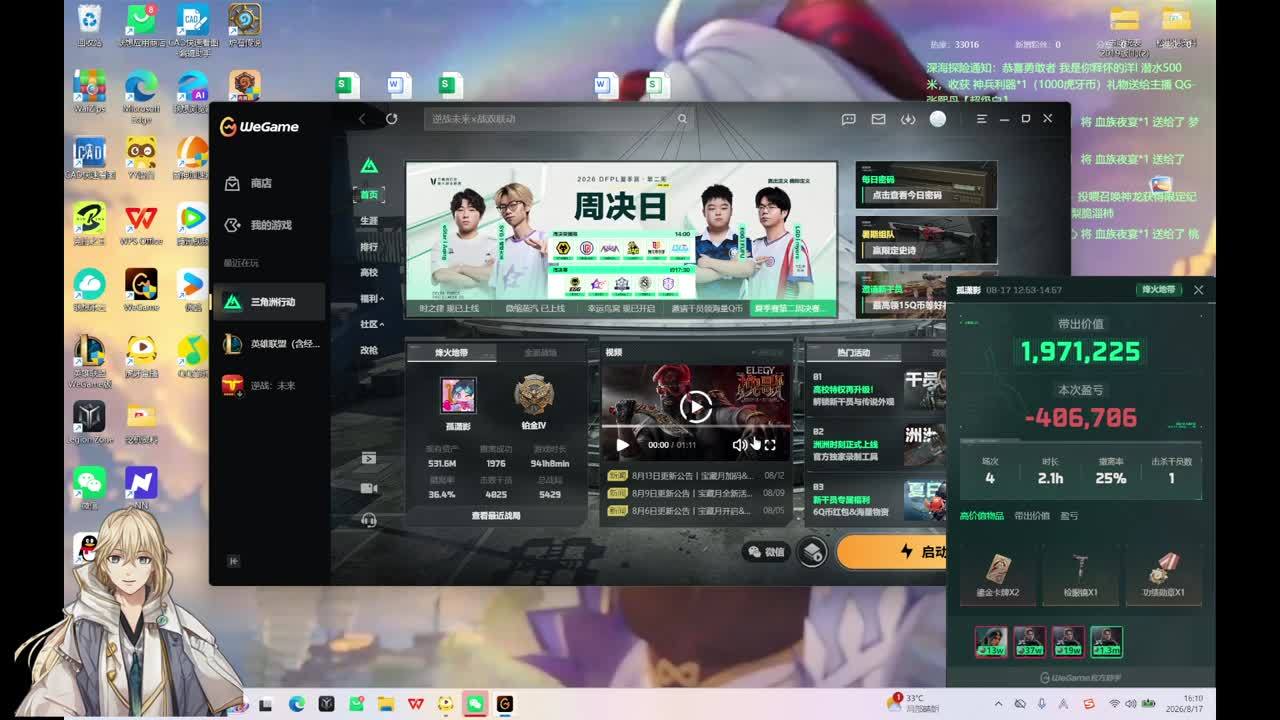Open the 8月9日更新公告 news item

[x=695, y=493]
